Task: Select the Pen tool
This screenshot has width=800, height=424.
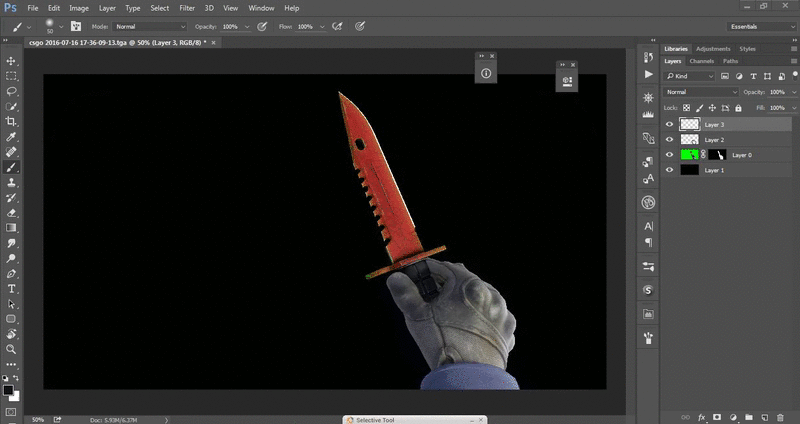Action: (x=11, y=273)
